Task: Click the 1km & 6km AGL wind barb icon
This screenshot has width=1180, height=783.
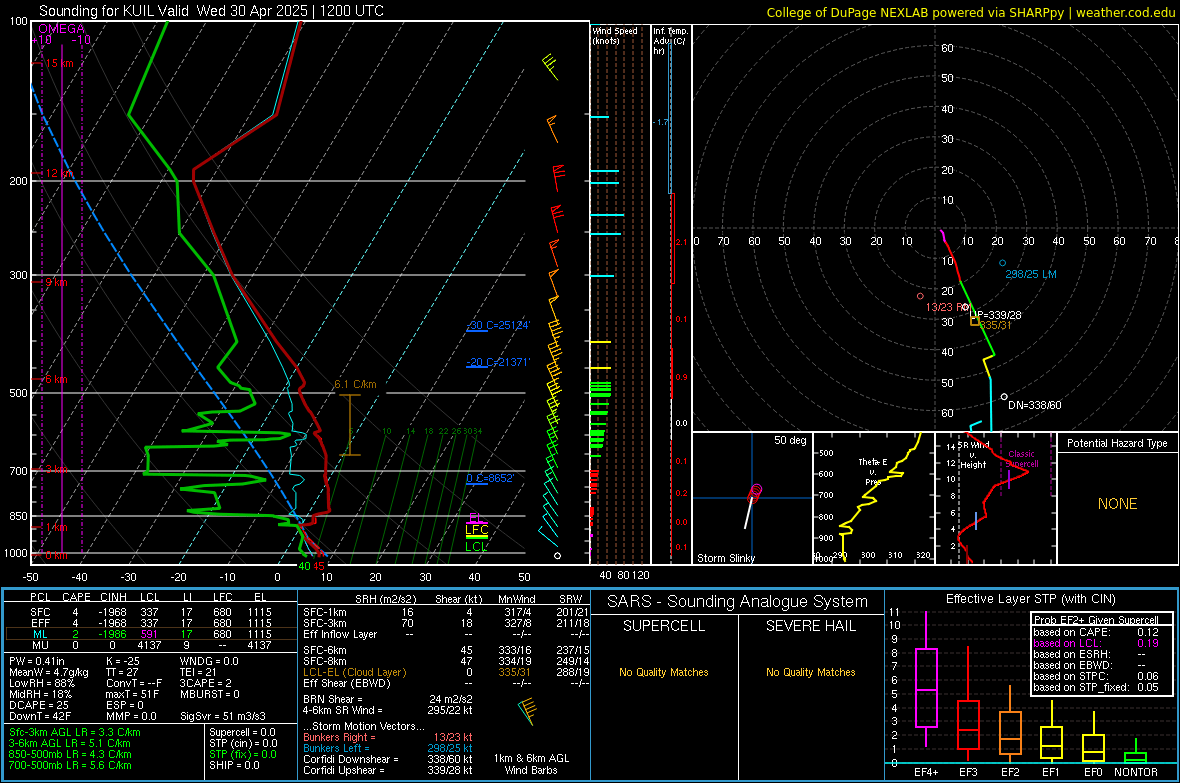Action: pyautogui.click(x=528, y=711)
